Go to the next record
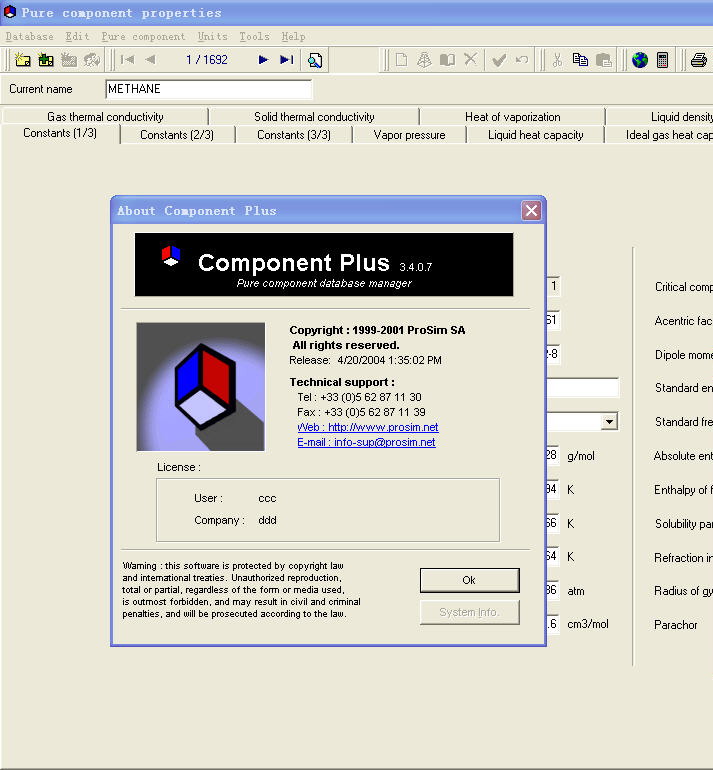 point(263,60)
